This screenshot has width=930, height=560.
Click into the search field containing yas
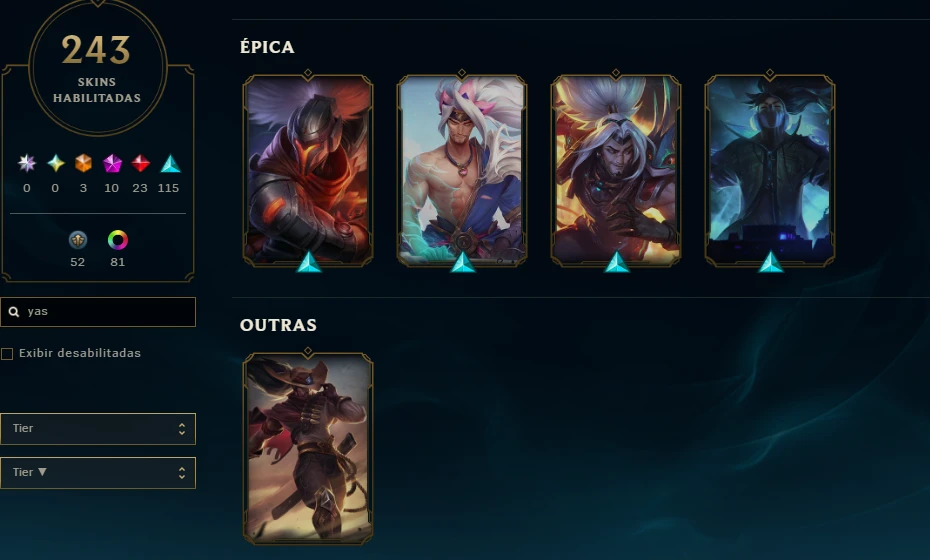click(98, 311)
